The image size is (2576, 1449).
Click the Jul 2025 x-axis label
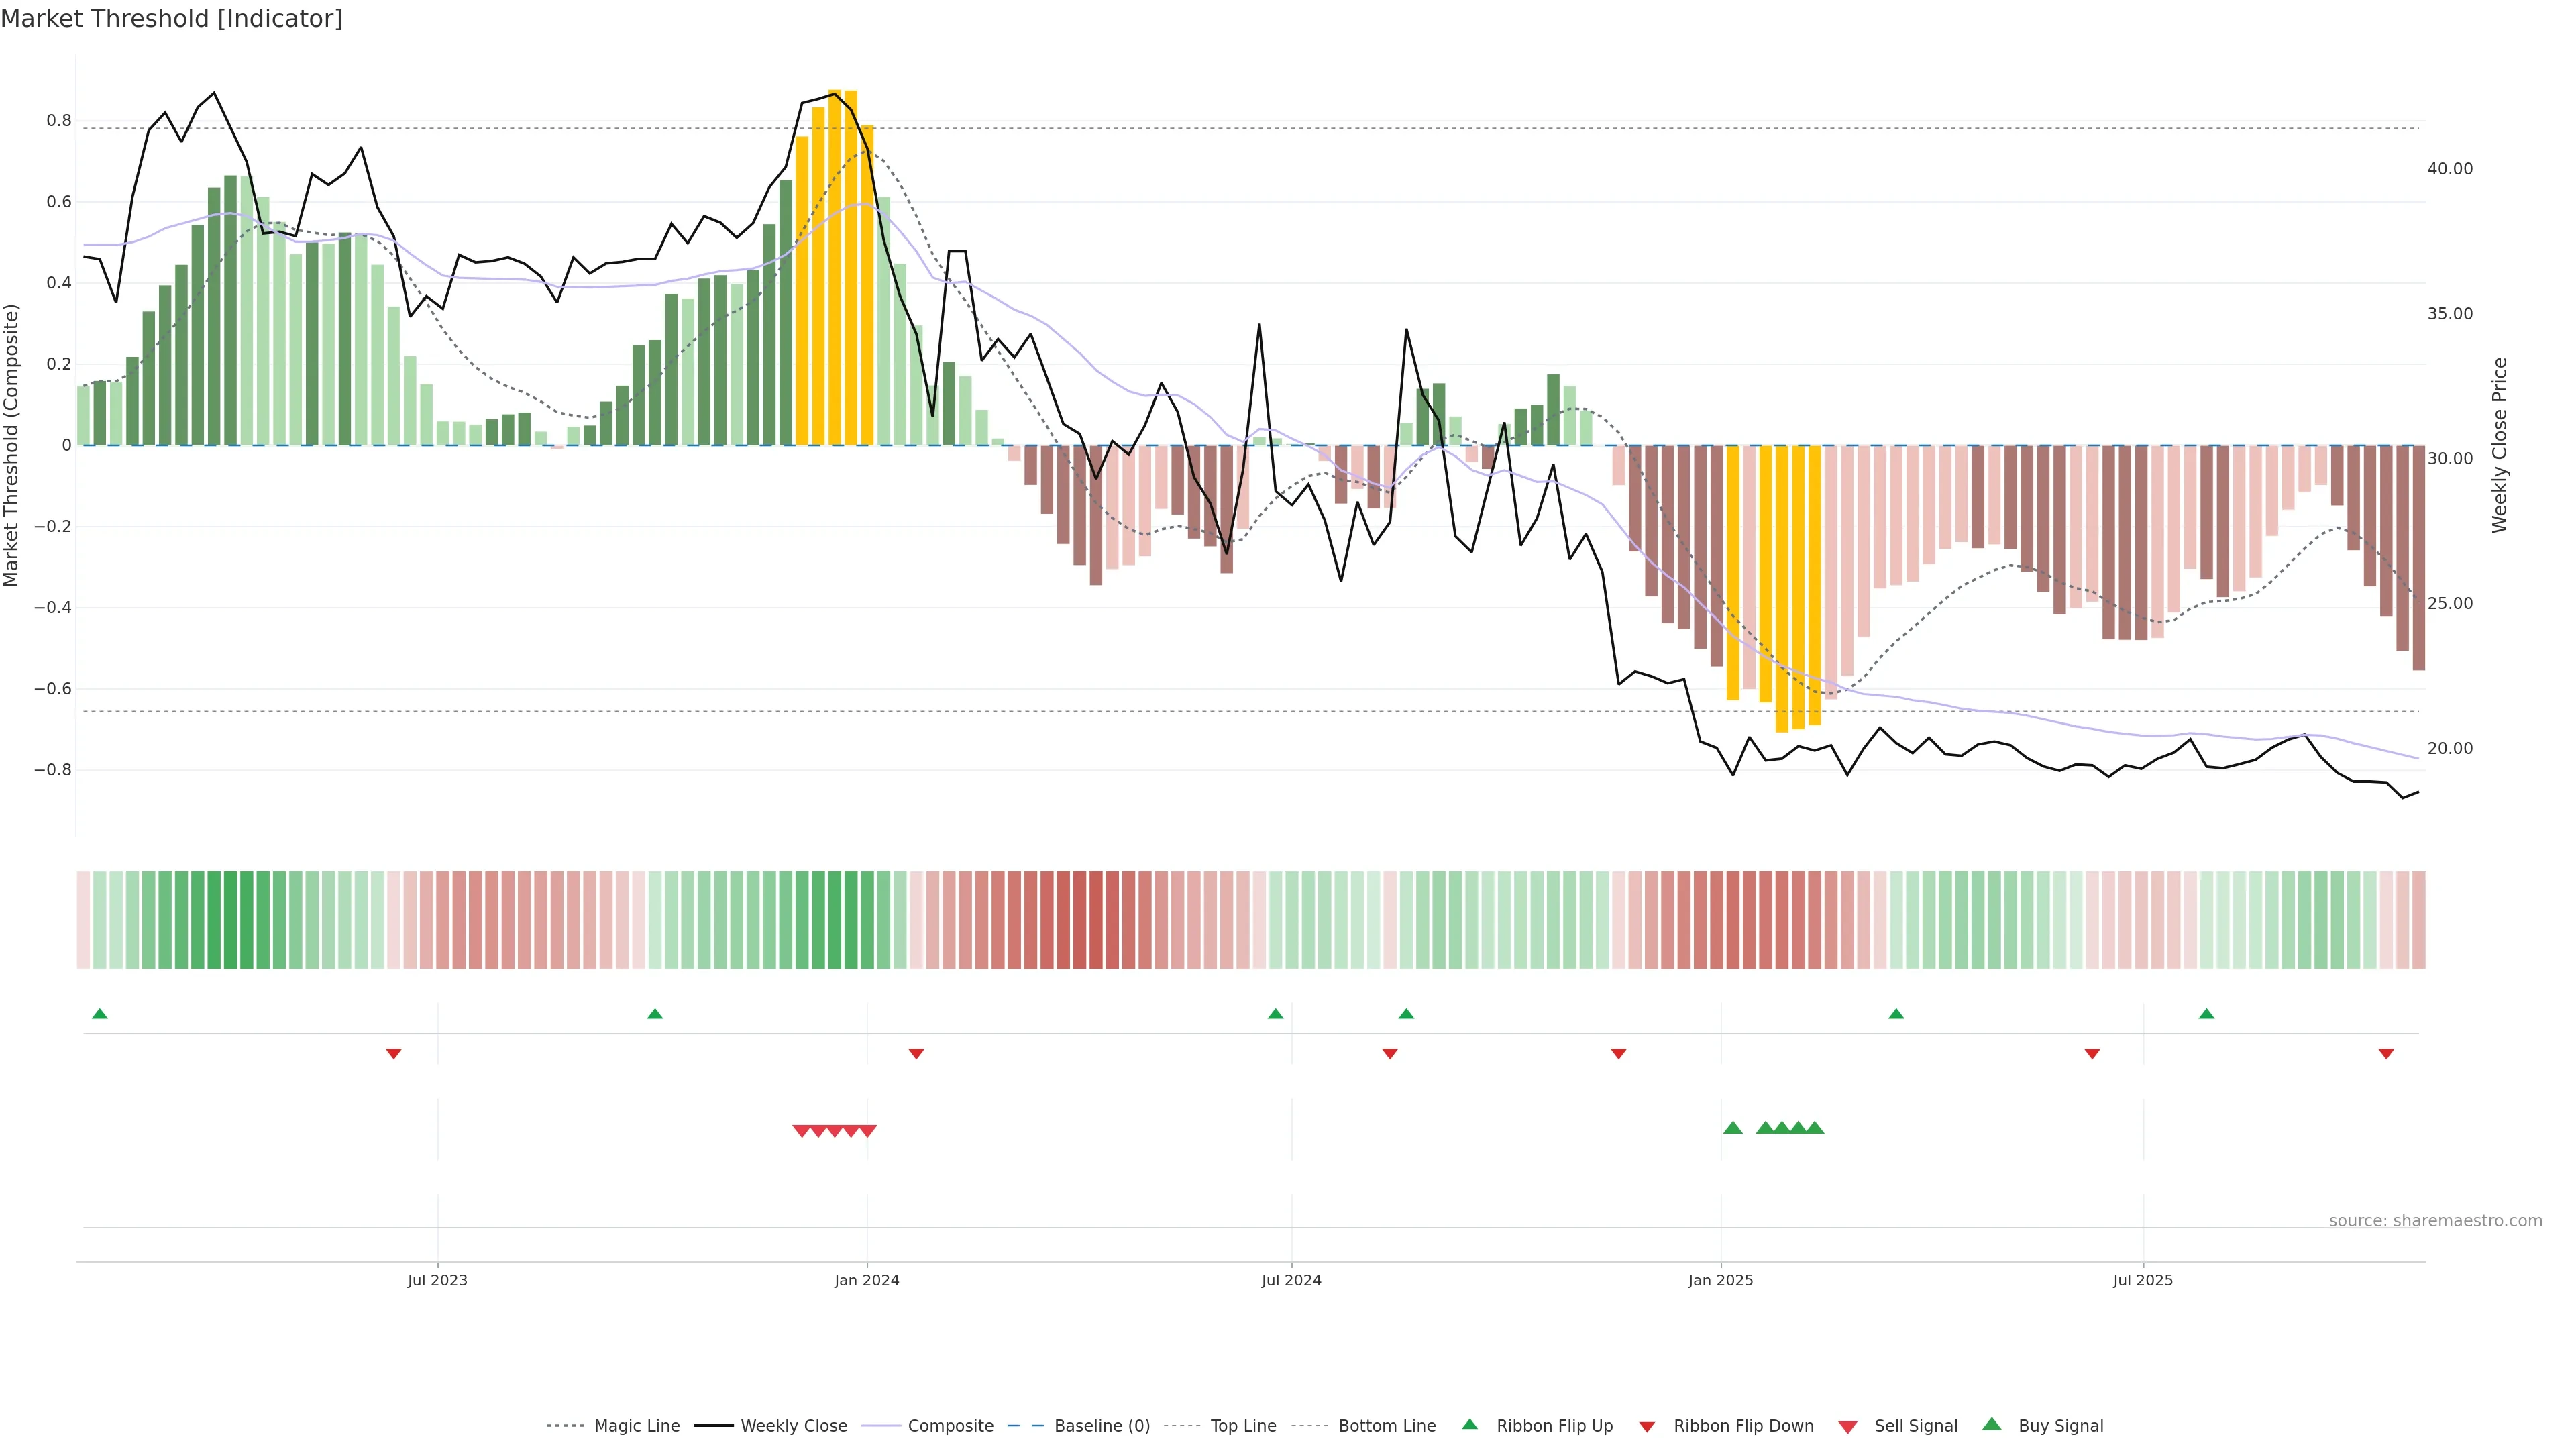coord(2143,1280)
